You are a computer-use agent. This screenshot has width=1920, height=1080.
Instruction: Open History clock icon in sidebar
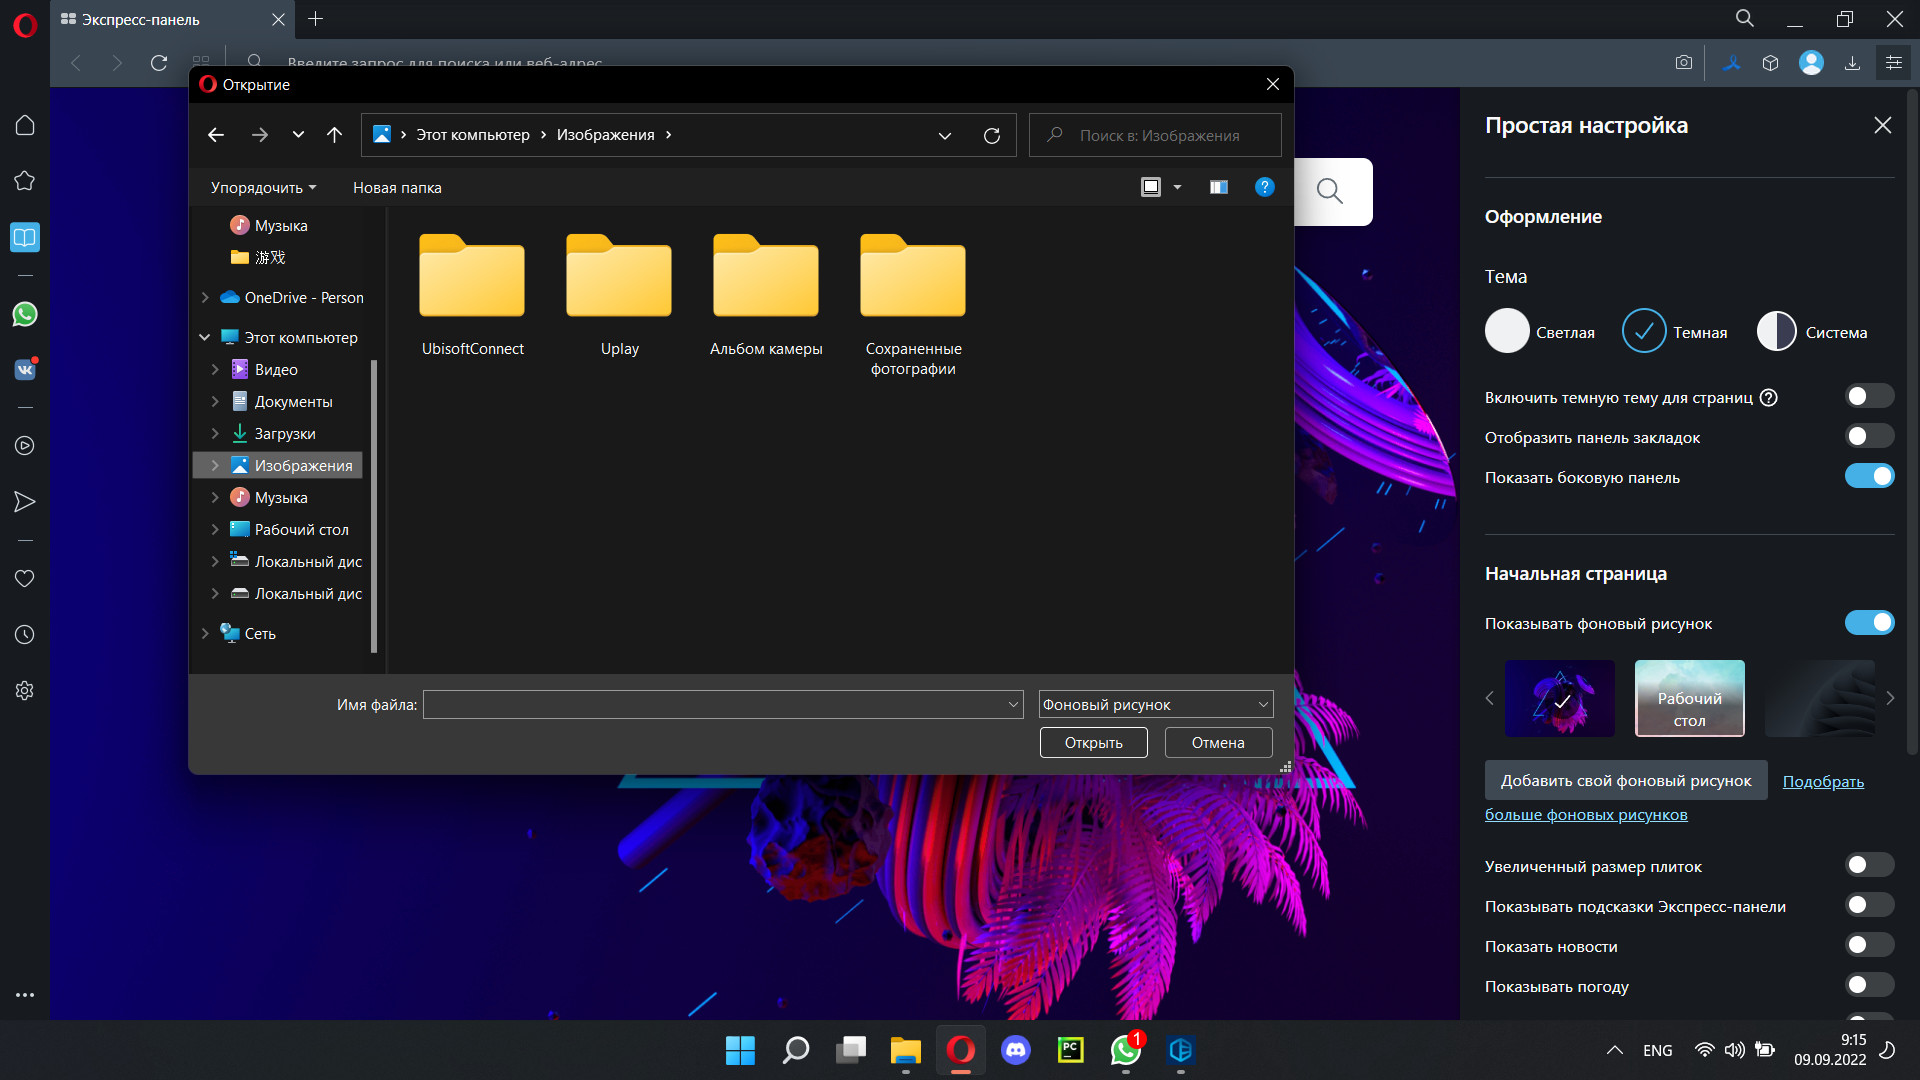coord(25,635)
